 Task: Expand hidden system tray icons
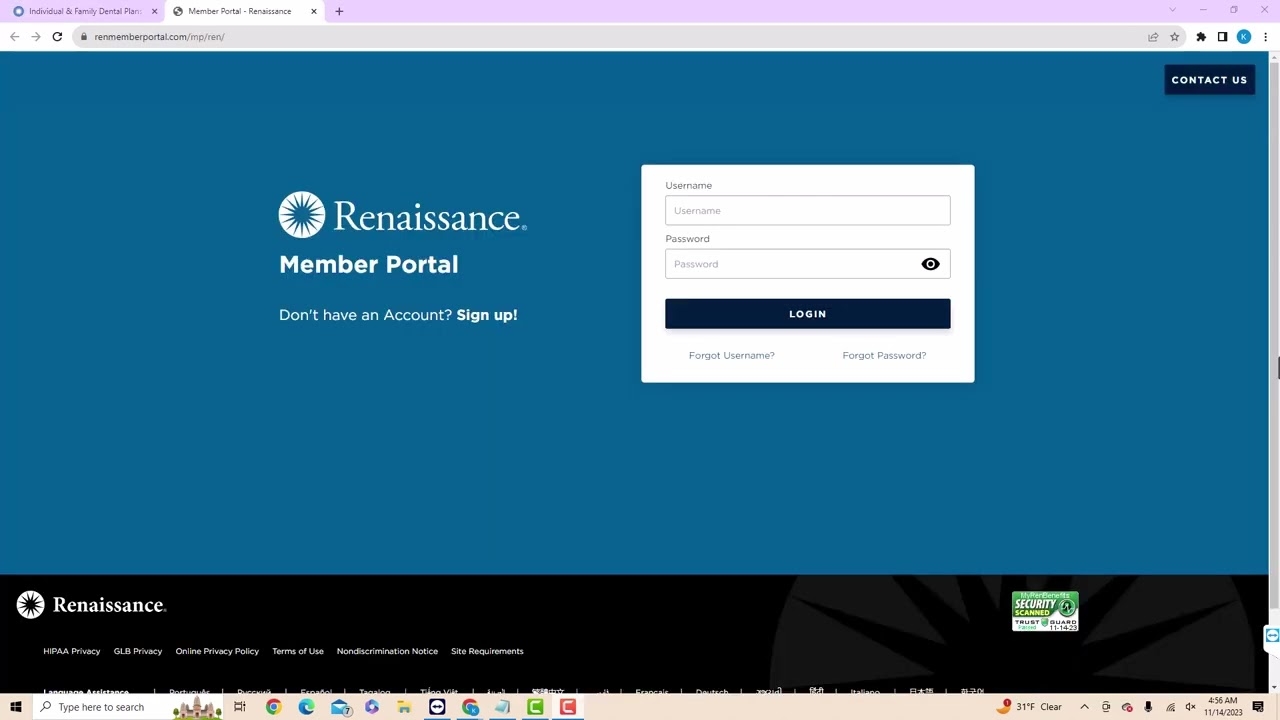[x=1085, y=707]
